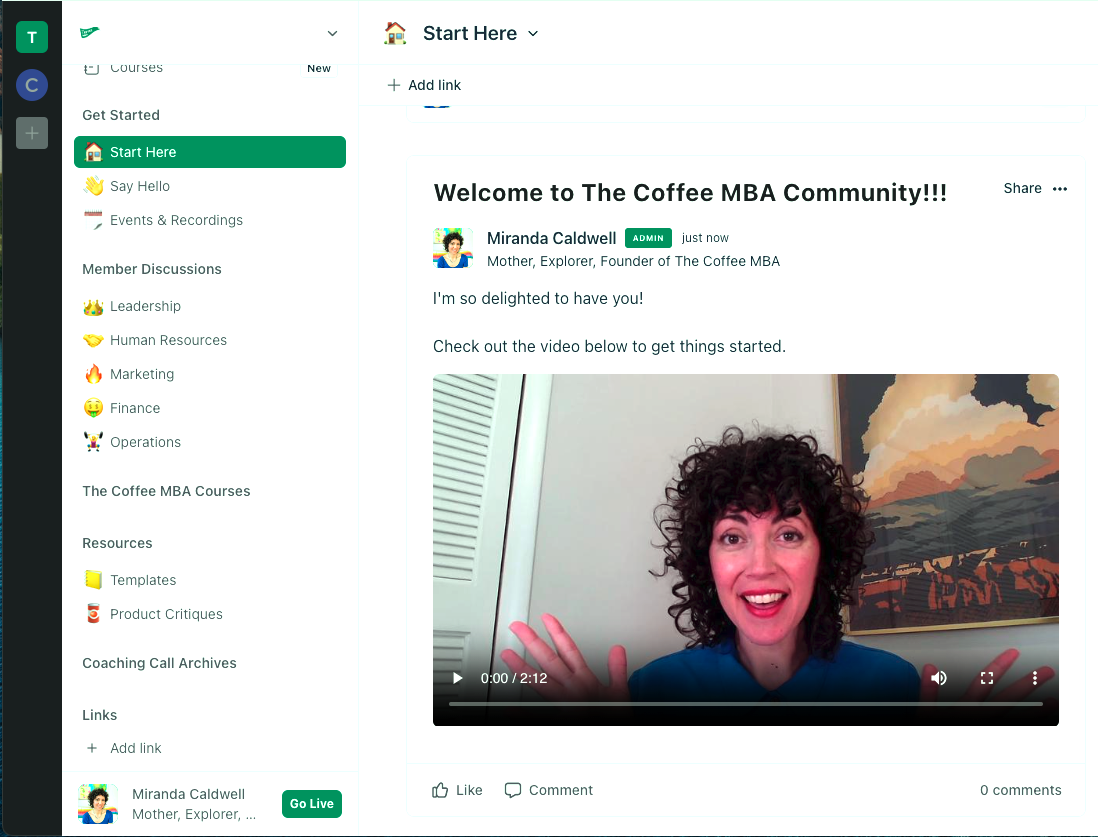
Task: Click the video progress bar
Action: 746,704
